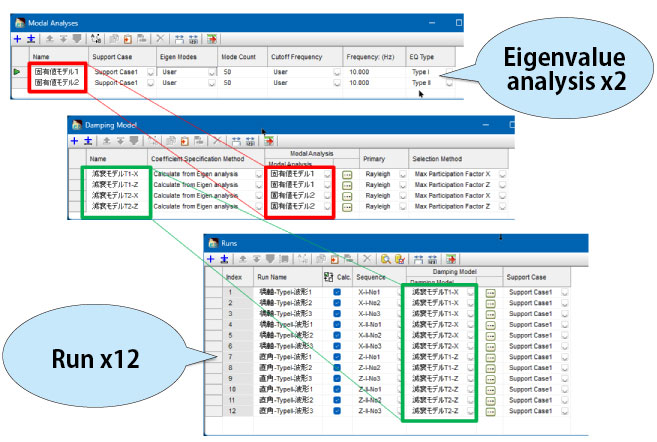This screenshot has height=442, width=657.
Task: Click the orange paste icon in Damping Model toolbar
Action: tap(185, 141)
